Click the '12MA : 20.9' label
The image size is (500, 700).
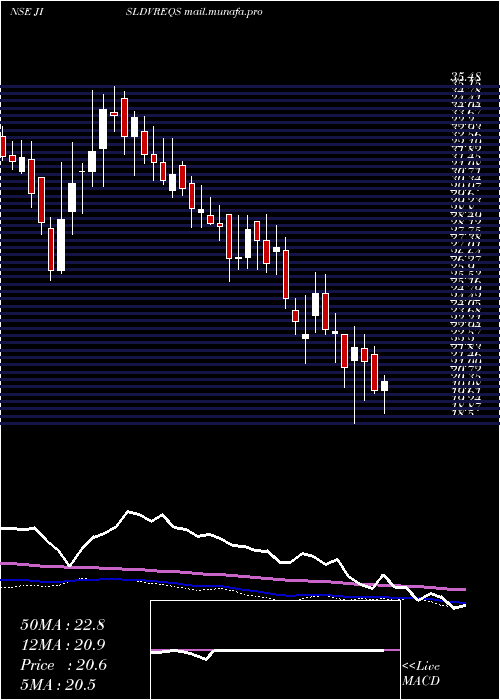62,645
